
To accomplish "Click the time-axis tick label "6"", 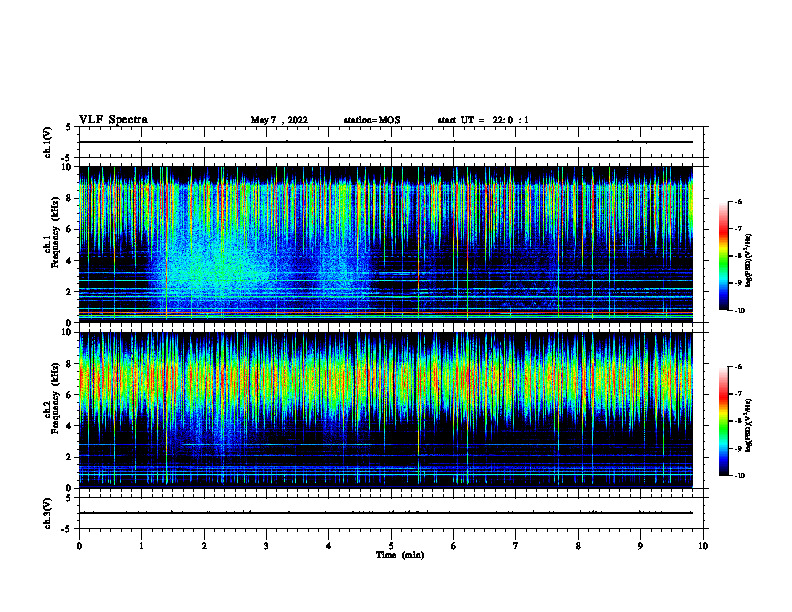I will (x=454, y=546).
